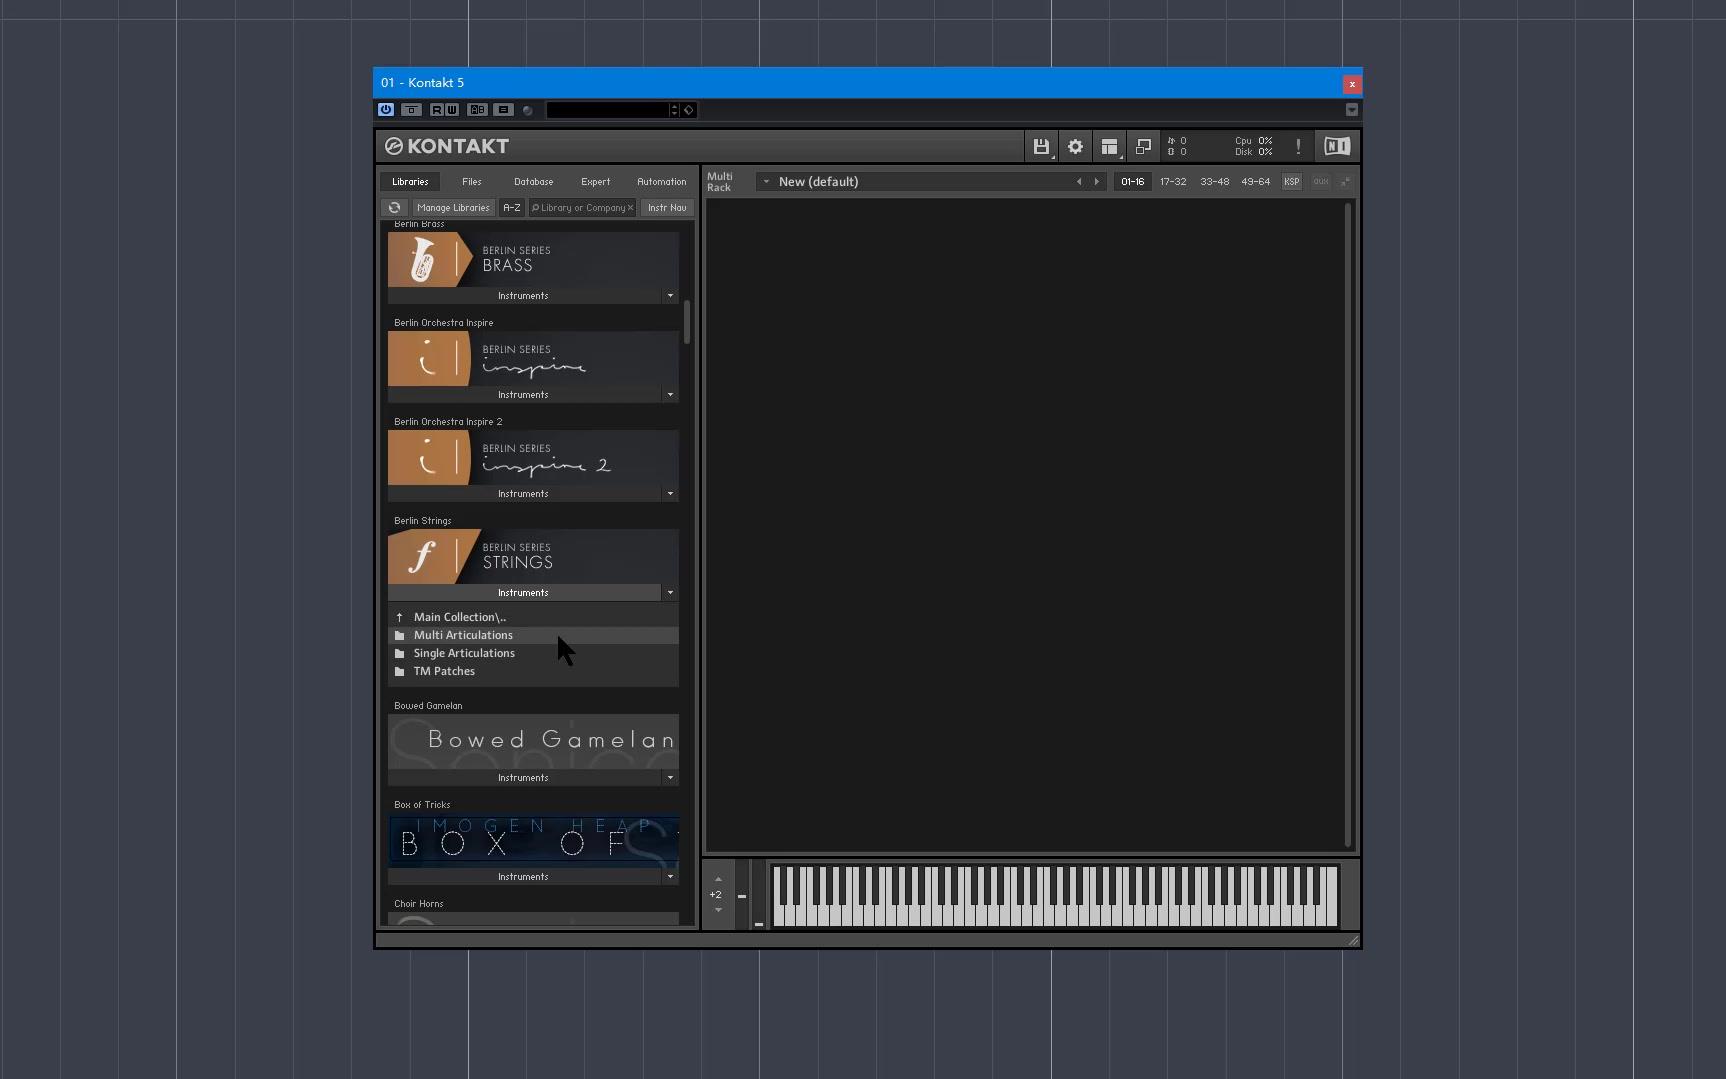Click the rack minimize-all icon

pyautogui.click(x=1346, y=182)
